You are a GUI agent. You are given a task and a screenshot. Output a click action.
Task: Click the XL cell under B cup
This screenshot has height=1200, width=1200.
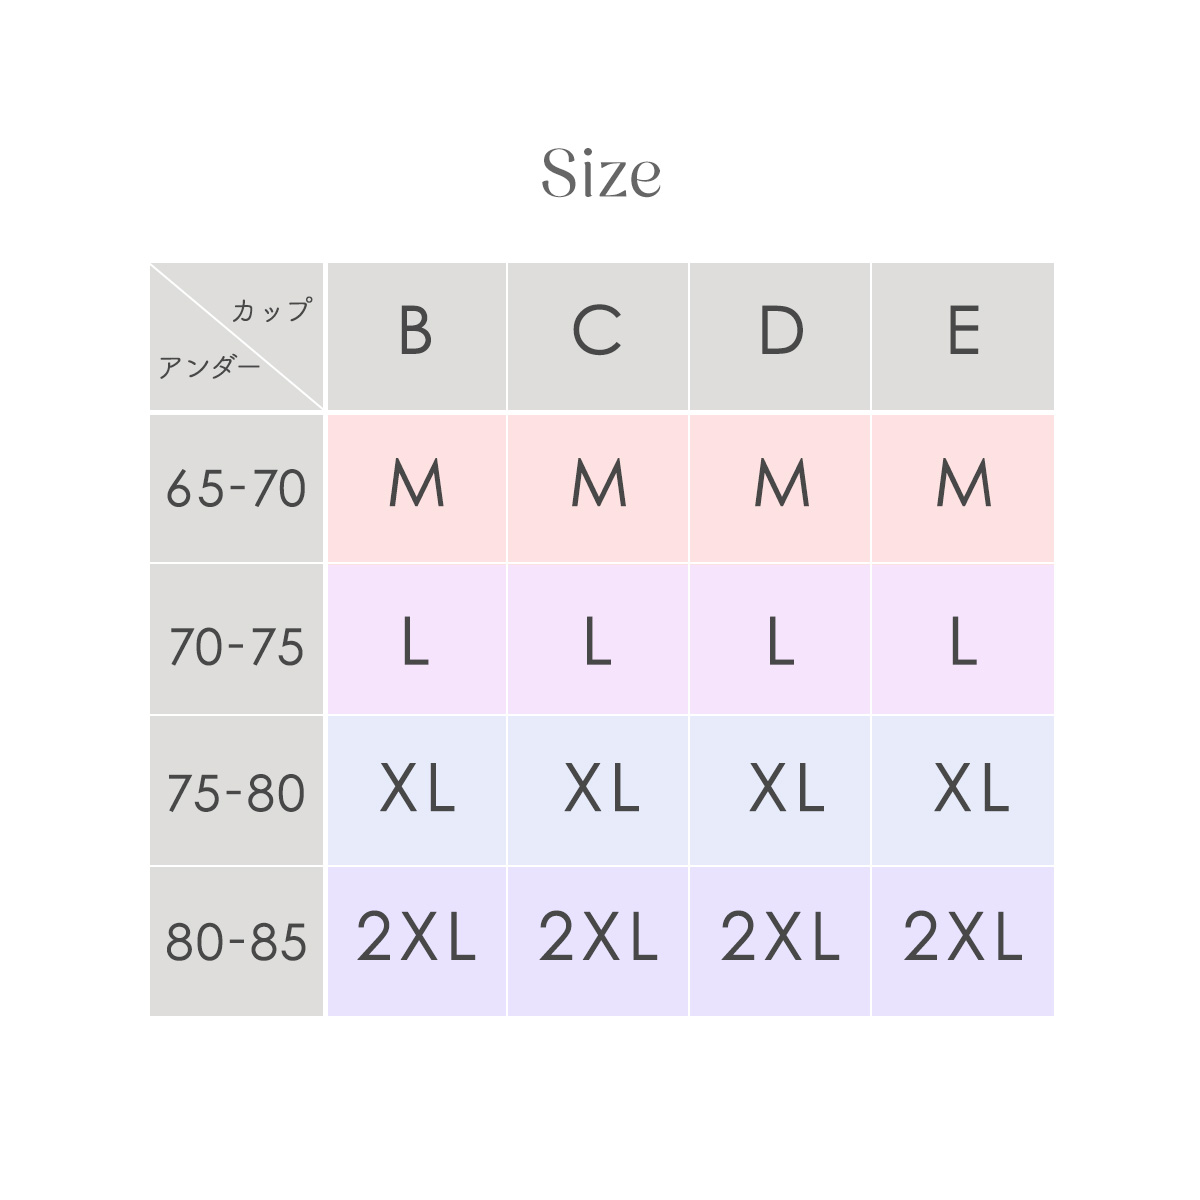pyautogui.click(x=416, y=791)
